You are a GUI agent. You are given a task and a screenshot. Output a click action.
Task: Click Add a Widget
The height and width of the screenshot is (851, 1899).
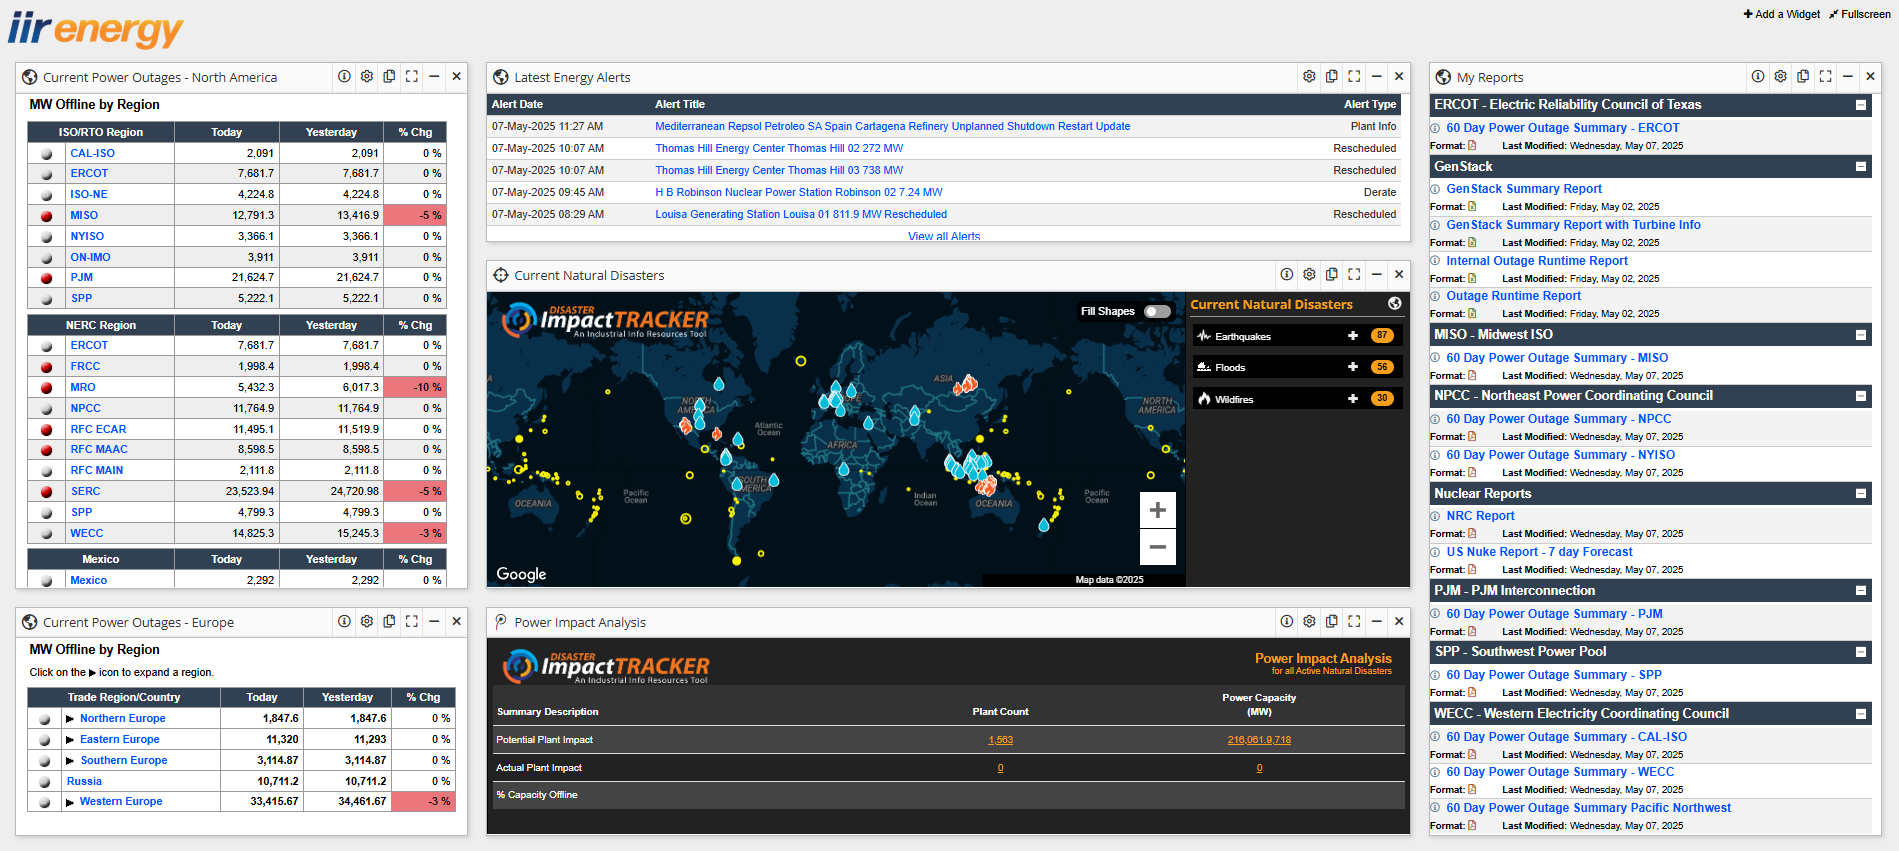pyautogui.click(x=1781, y=14)
